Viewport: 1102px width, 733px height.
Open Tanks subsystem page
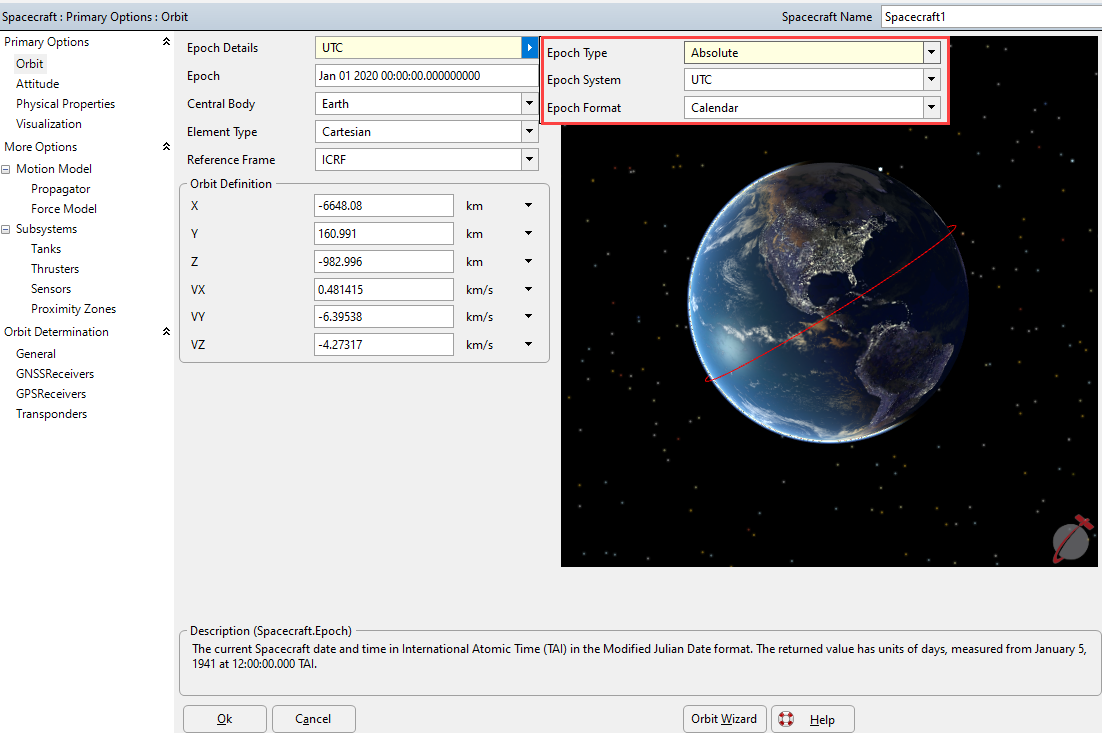(46, 249)
